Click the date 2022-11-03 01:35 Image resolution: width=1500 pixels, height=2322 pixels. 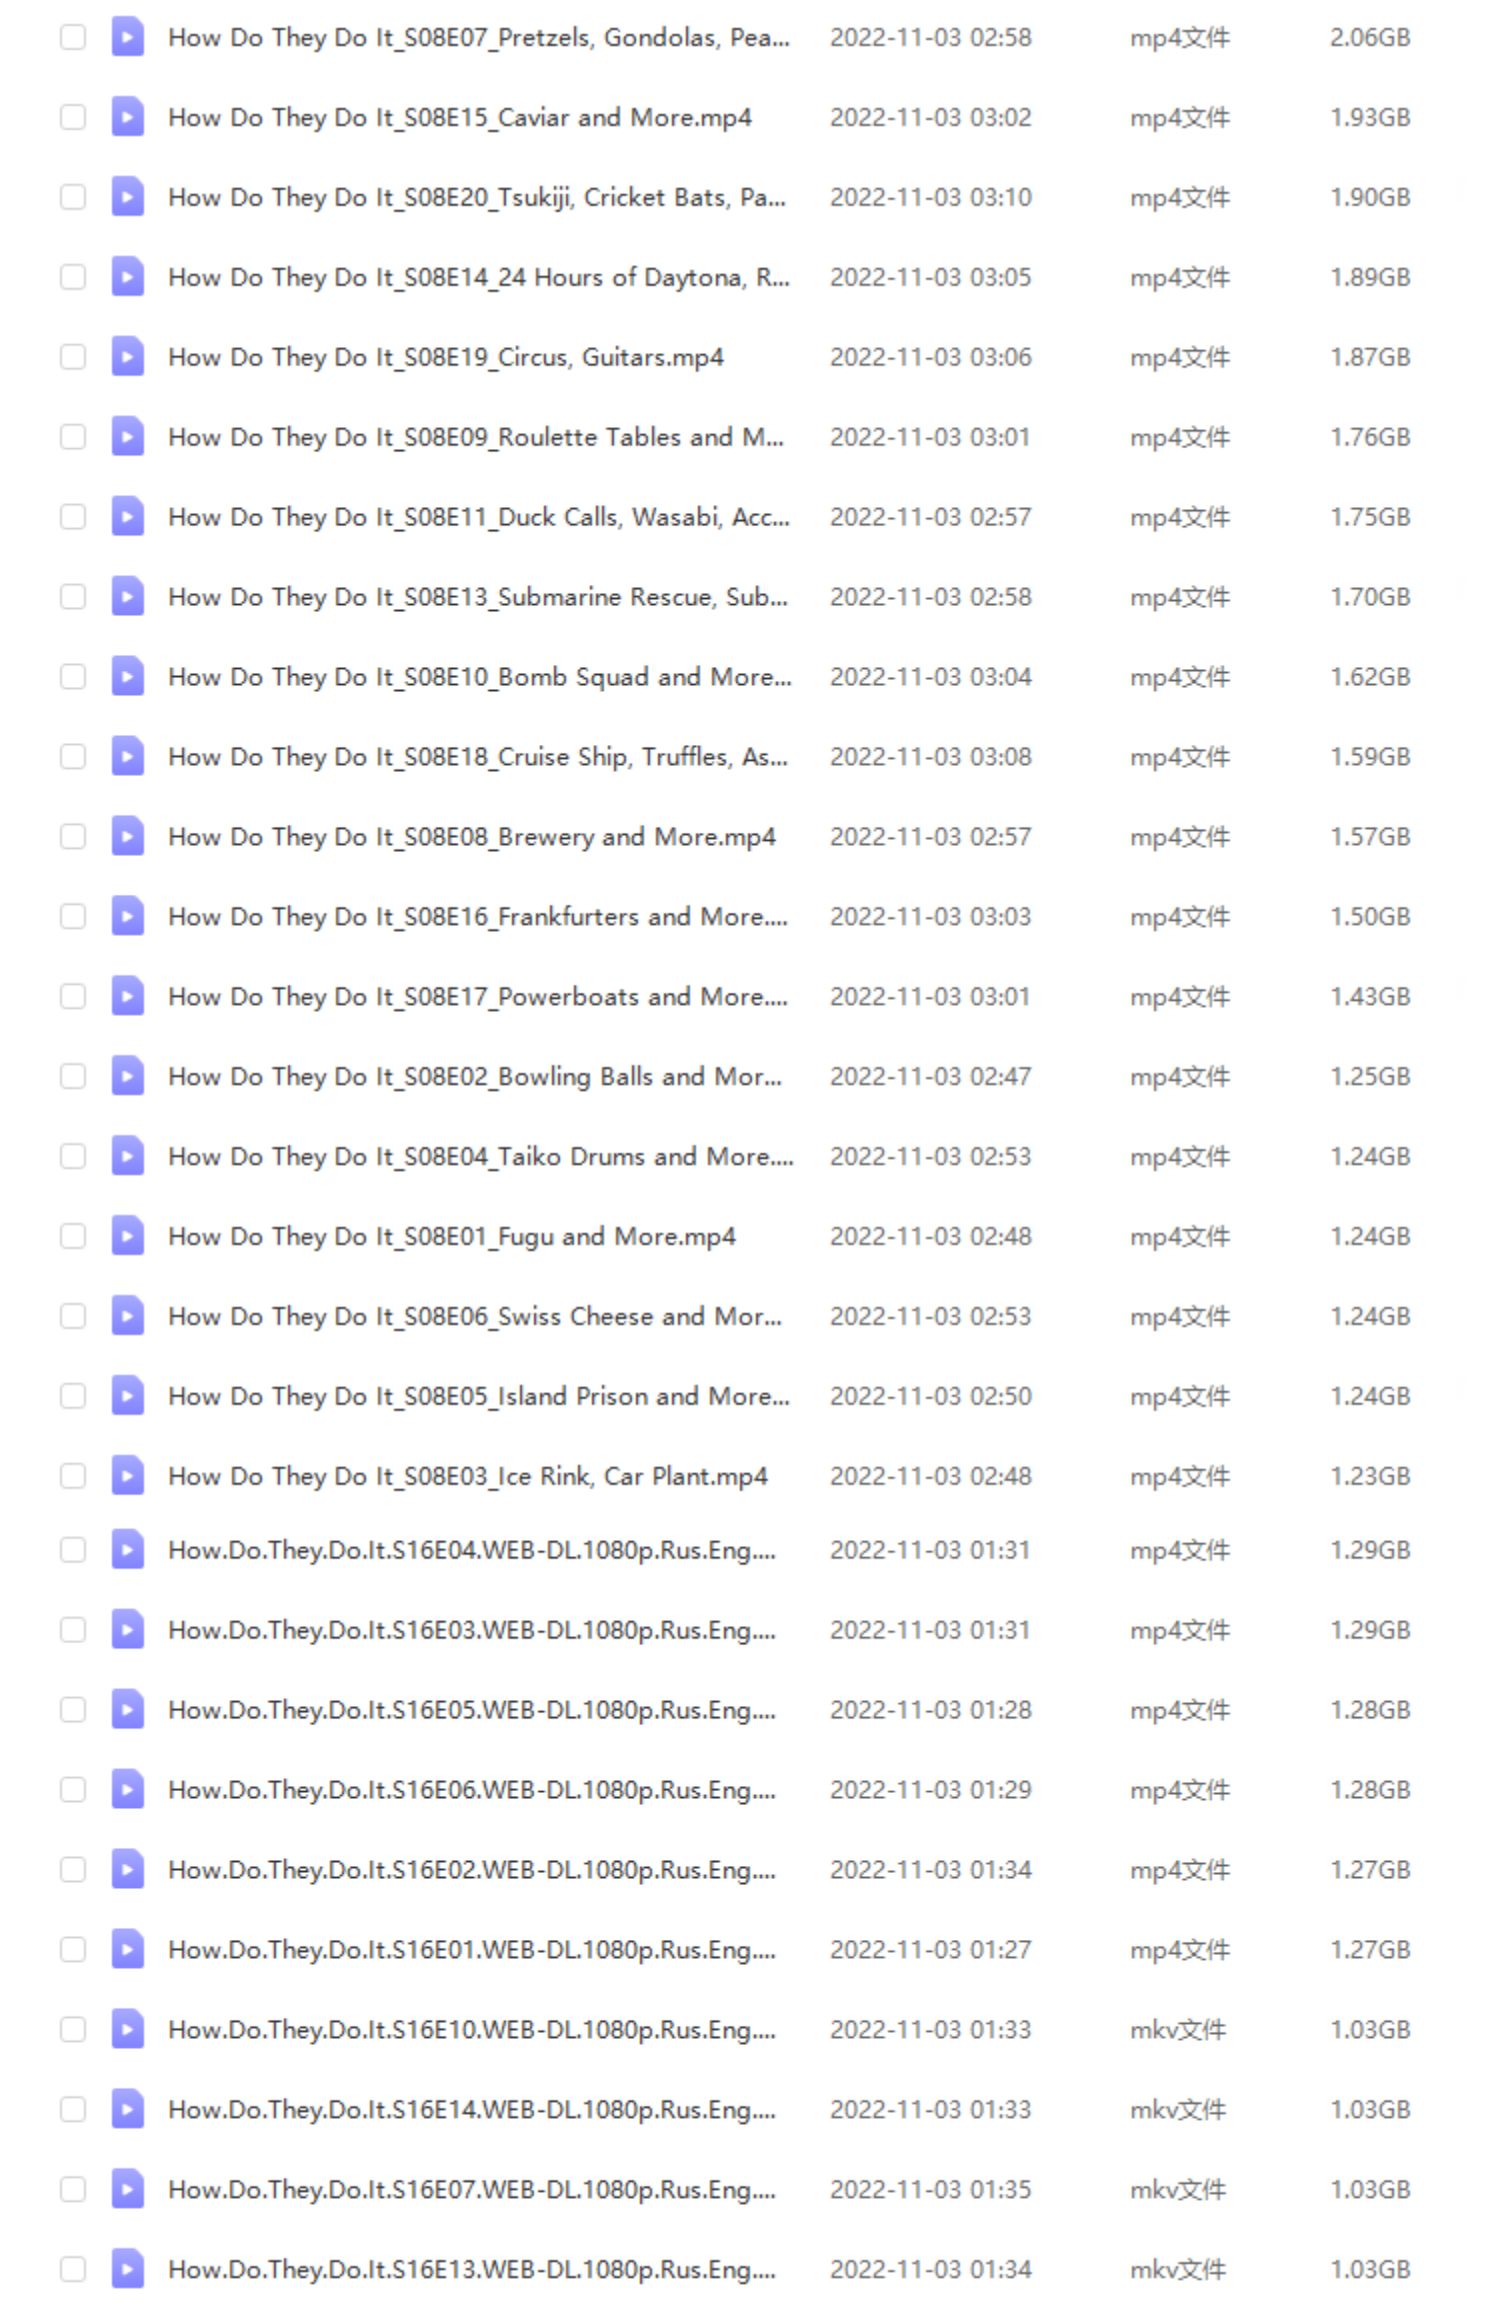click(x=931, y=2190)
